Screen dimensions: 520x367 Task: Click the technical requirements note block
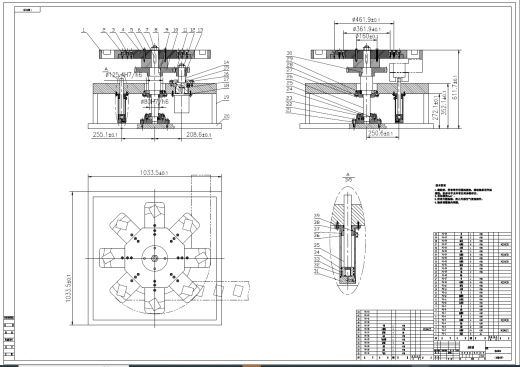click(463, 194)
